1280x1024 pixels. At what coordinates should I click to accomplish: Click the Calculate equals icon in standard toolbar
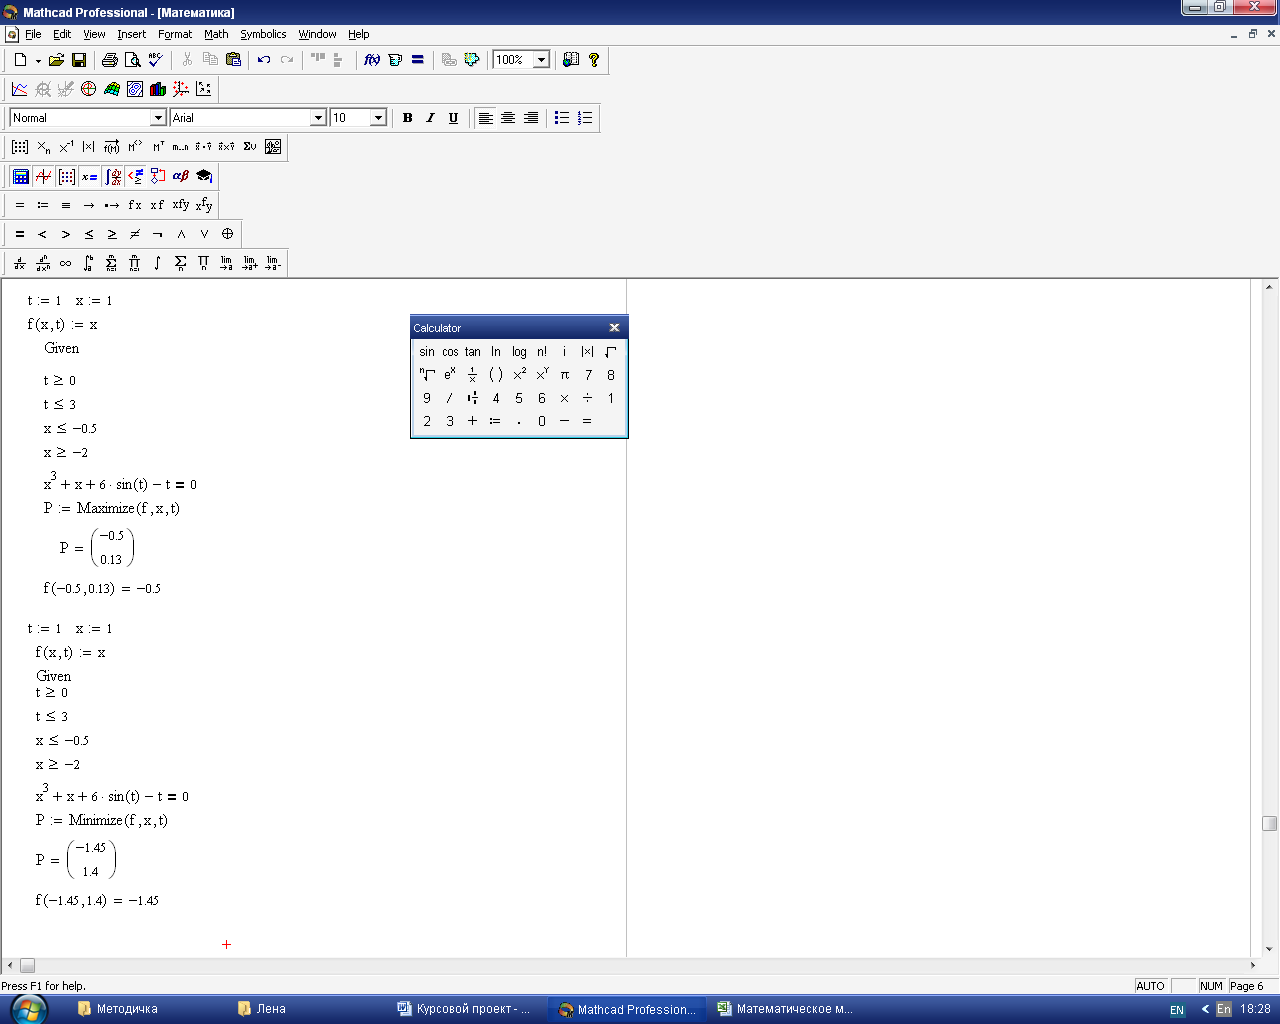[x=418, y=60]
